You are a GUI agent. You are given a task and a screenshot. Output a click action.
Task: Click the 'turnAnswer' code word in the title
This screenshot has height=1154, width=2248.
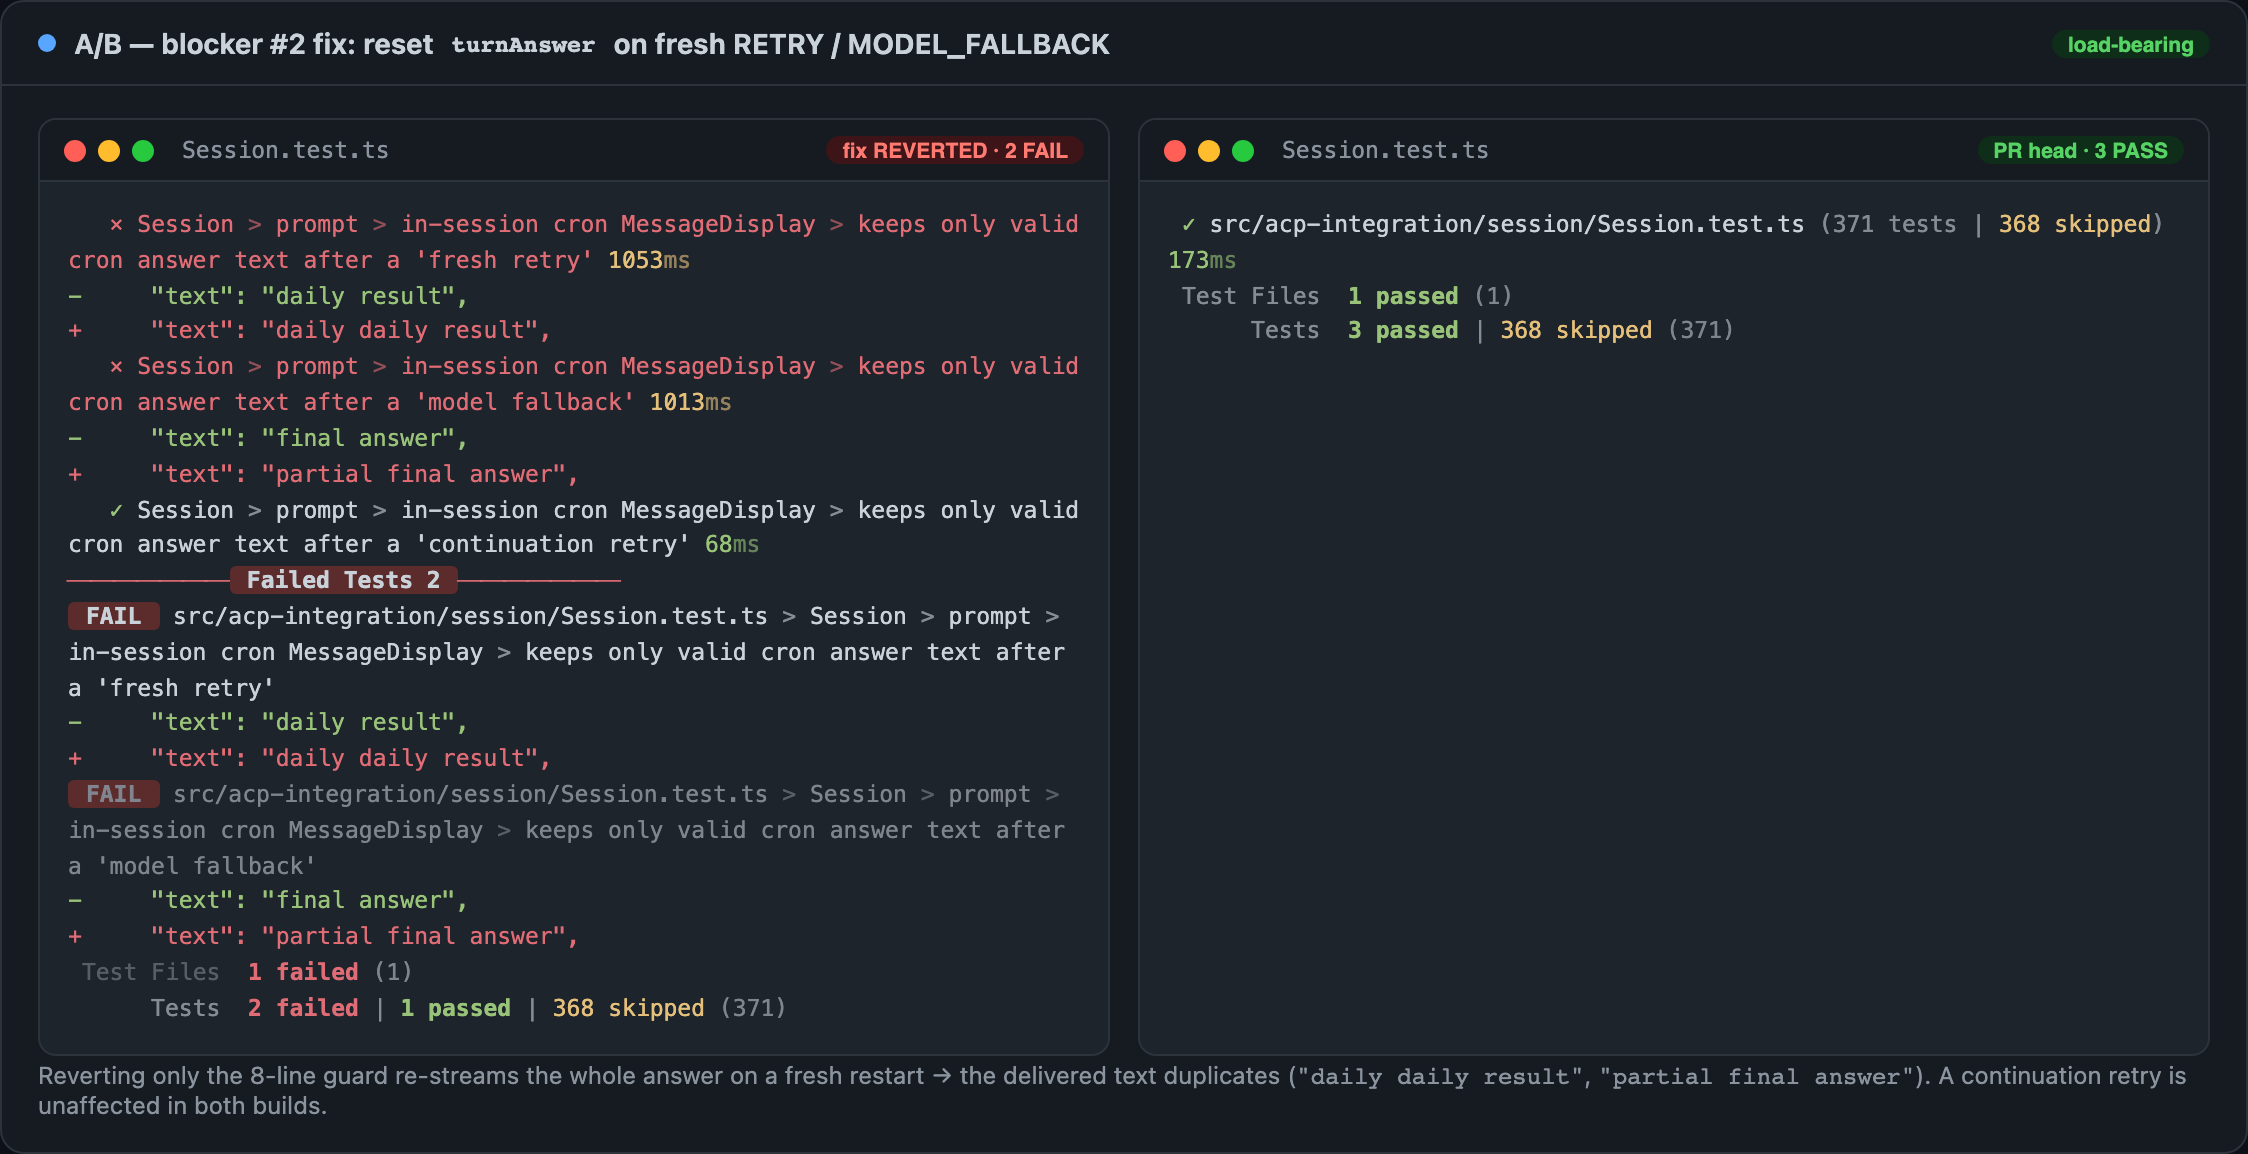coord(523,45)
